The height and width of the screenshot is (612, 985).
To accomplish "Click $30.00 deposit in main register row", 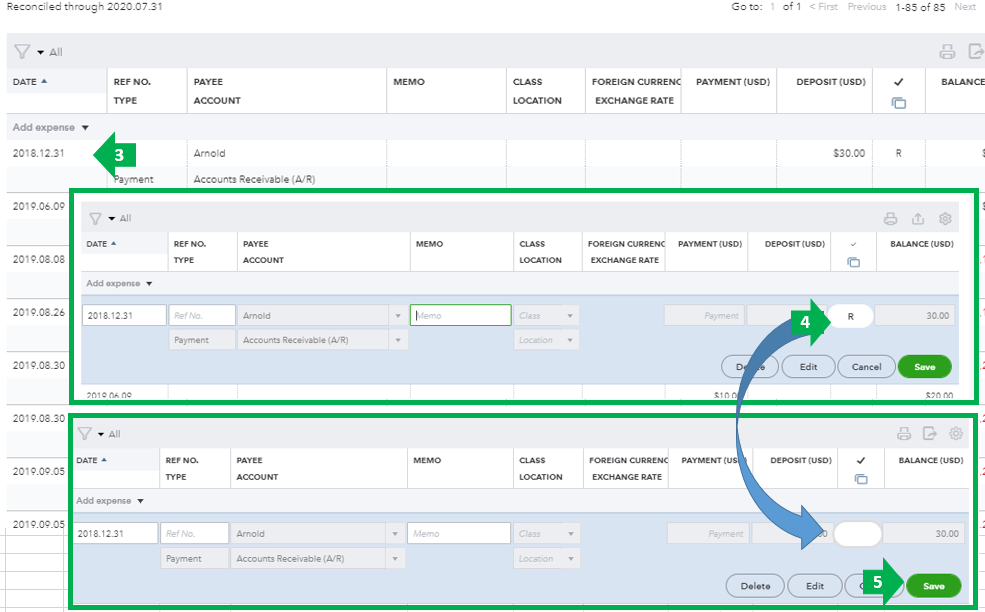I will pyautogui.click(x=849, y=153).
